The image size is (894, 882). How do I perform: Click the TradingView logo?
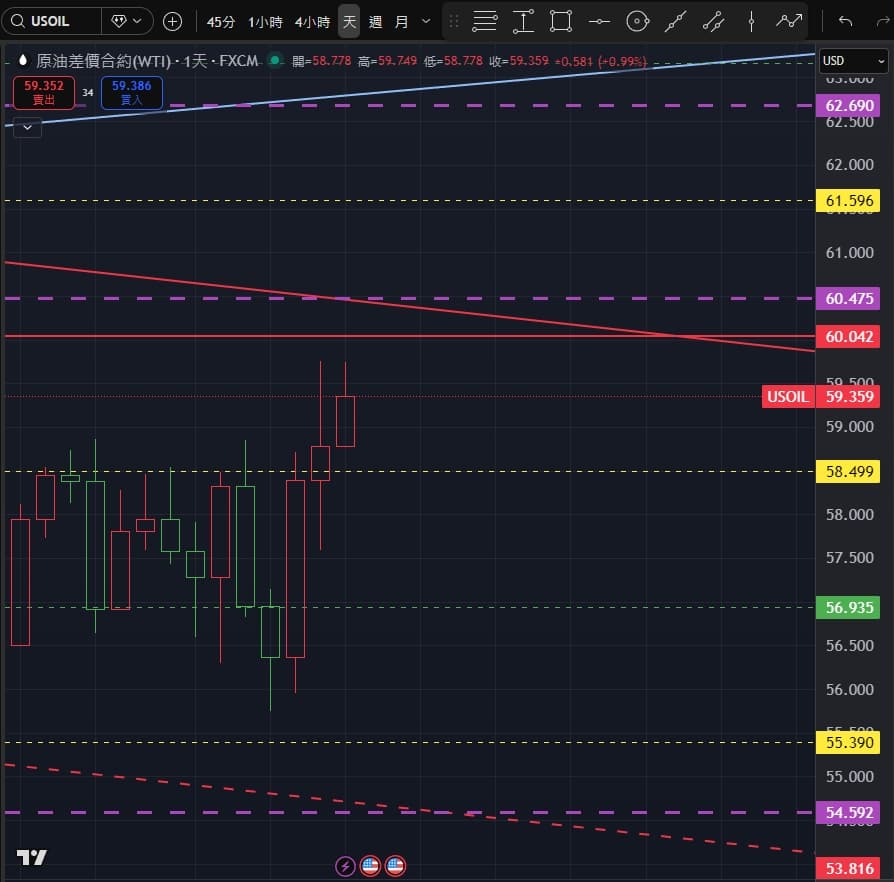click(x=32, y=857)
